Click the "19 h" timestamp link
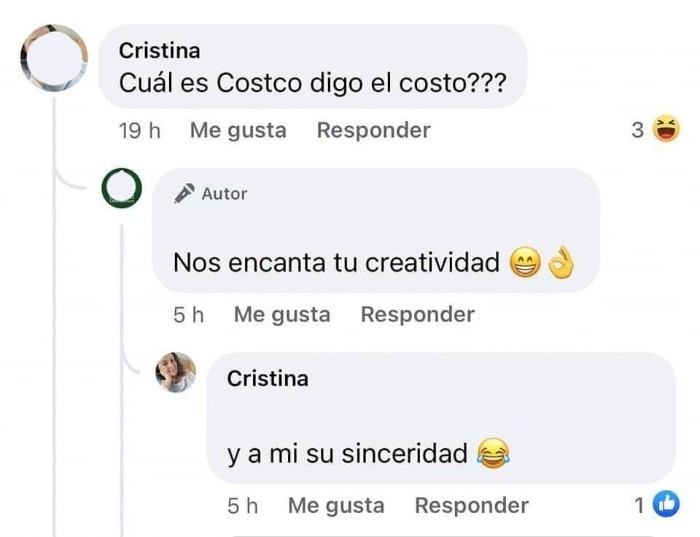 [139, 130]
